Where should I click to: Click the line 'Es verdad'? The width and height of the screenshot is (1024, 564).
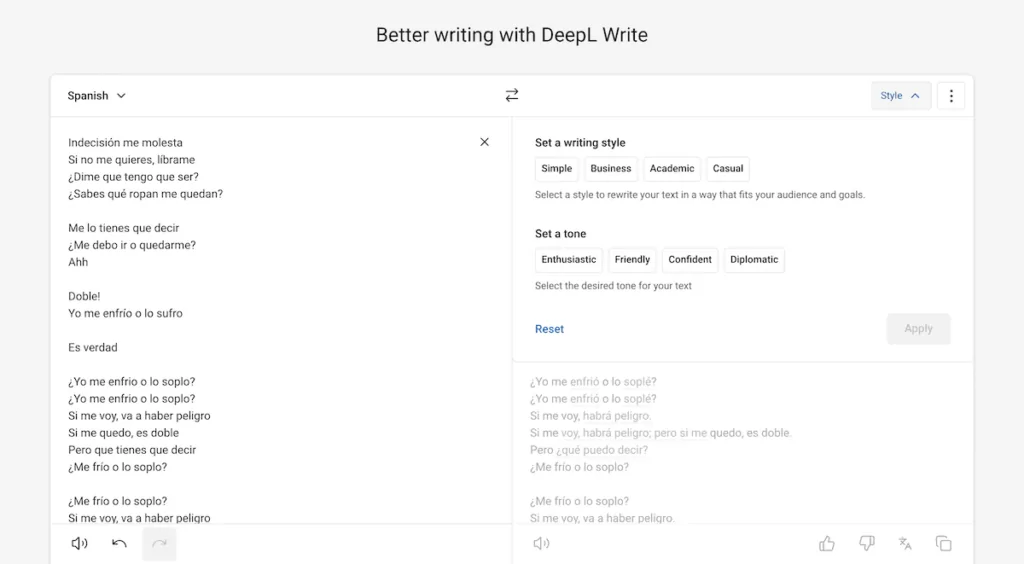click(93, 347)
